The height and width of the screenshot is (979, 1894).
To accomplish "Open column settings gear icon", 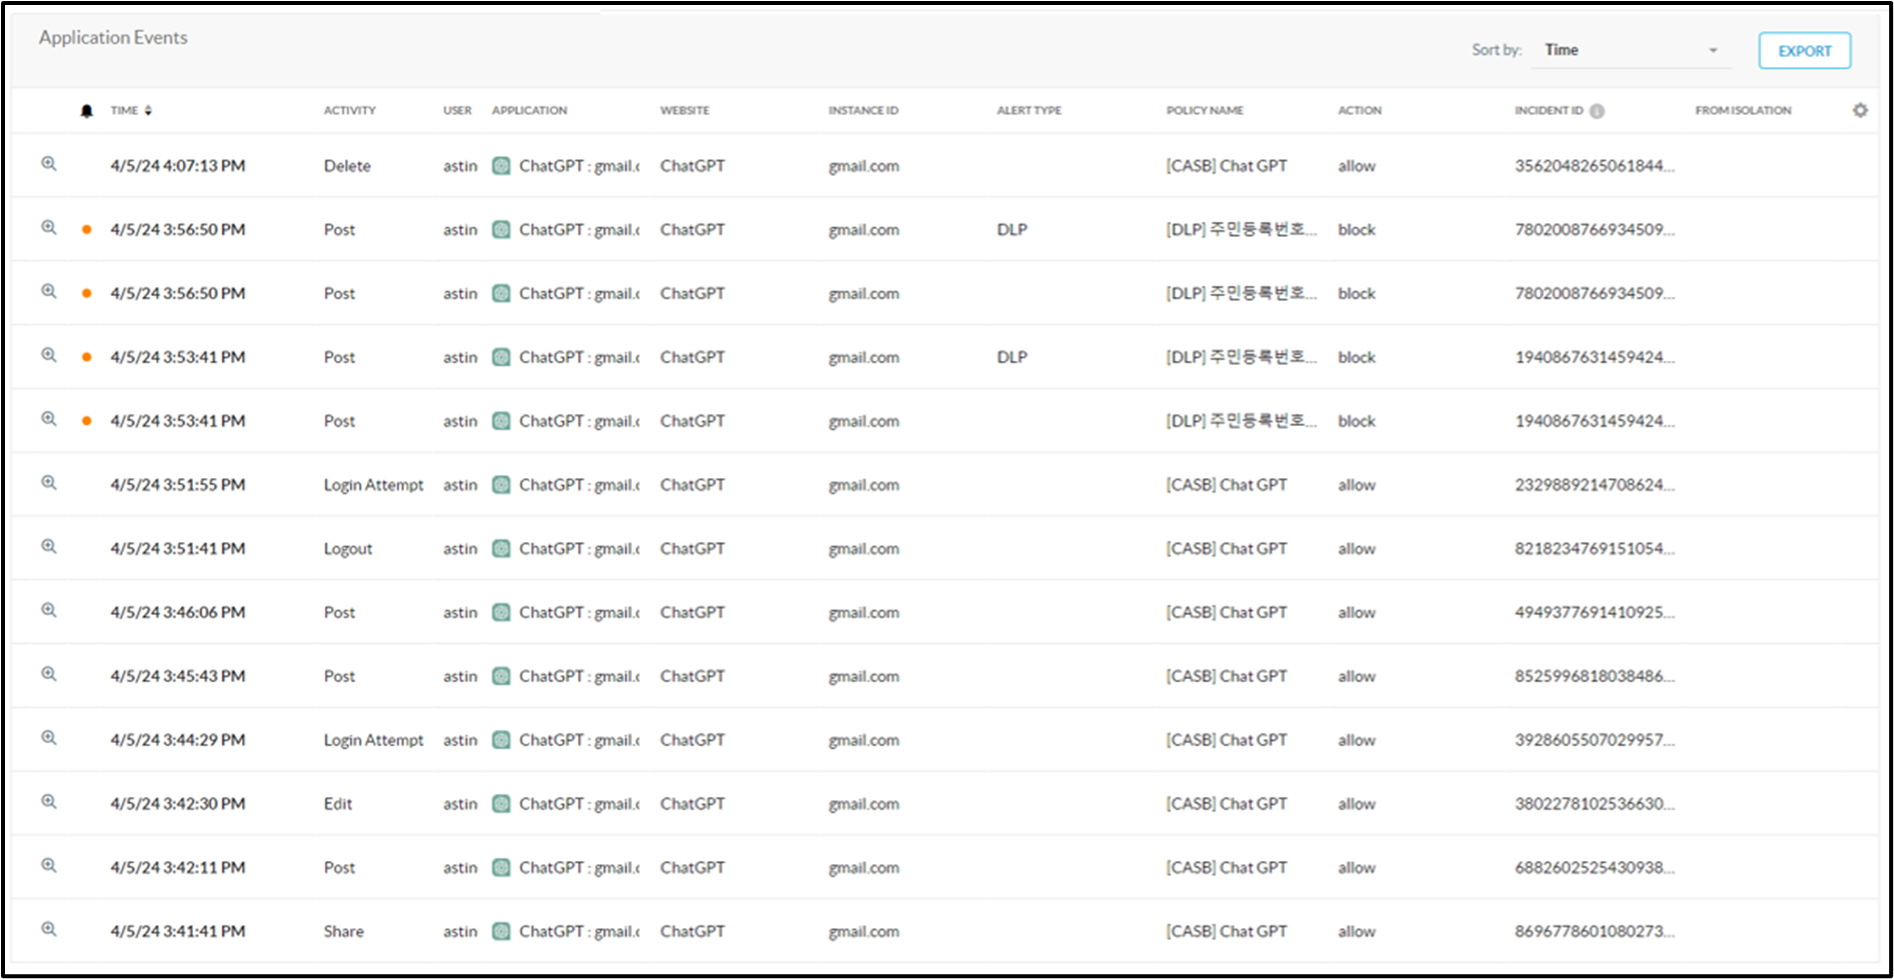I will (1860, 110).
